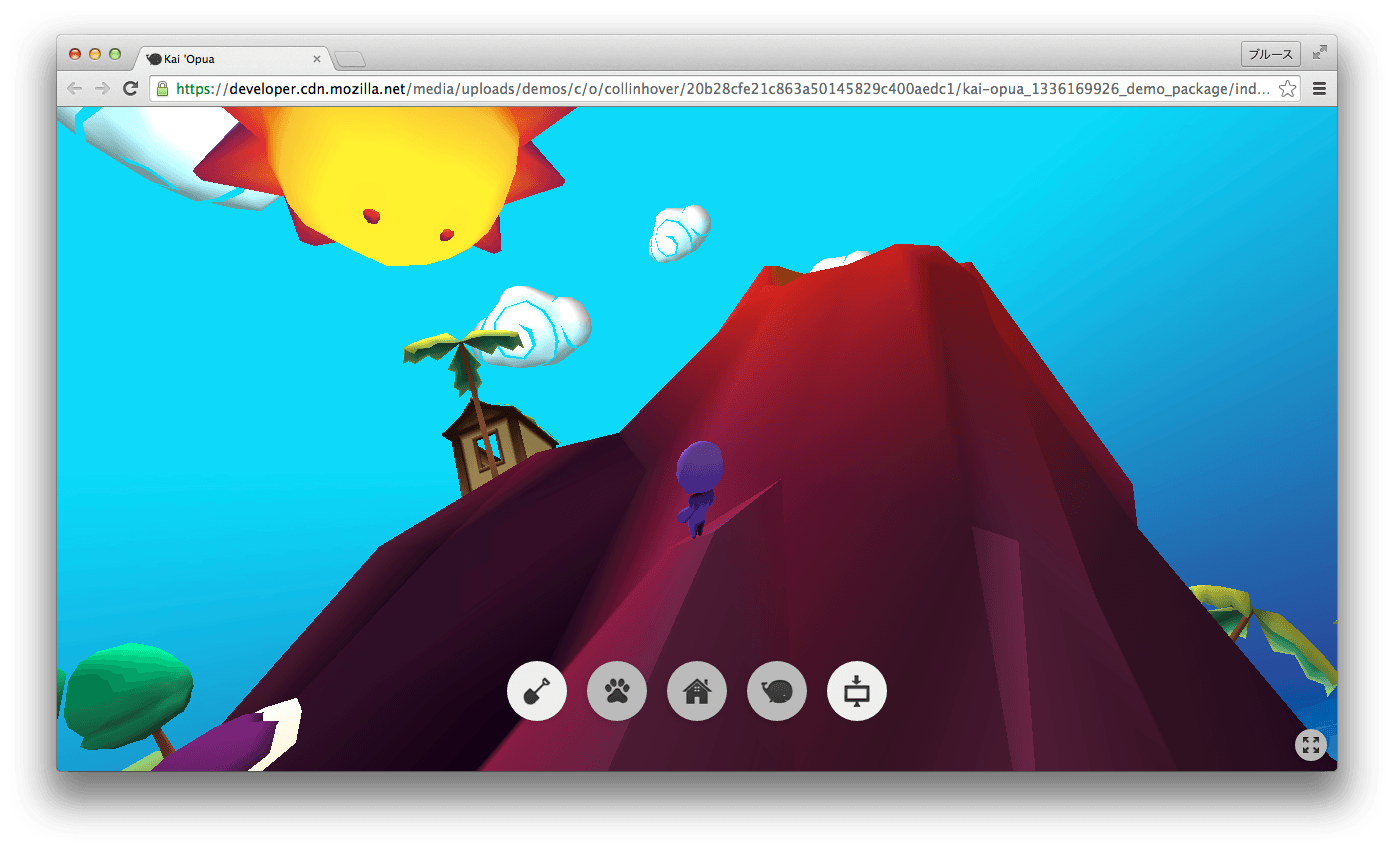Enter browser fullscreen via the window arrows icon
1394x850 pixels.
1320,52
